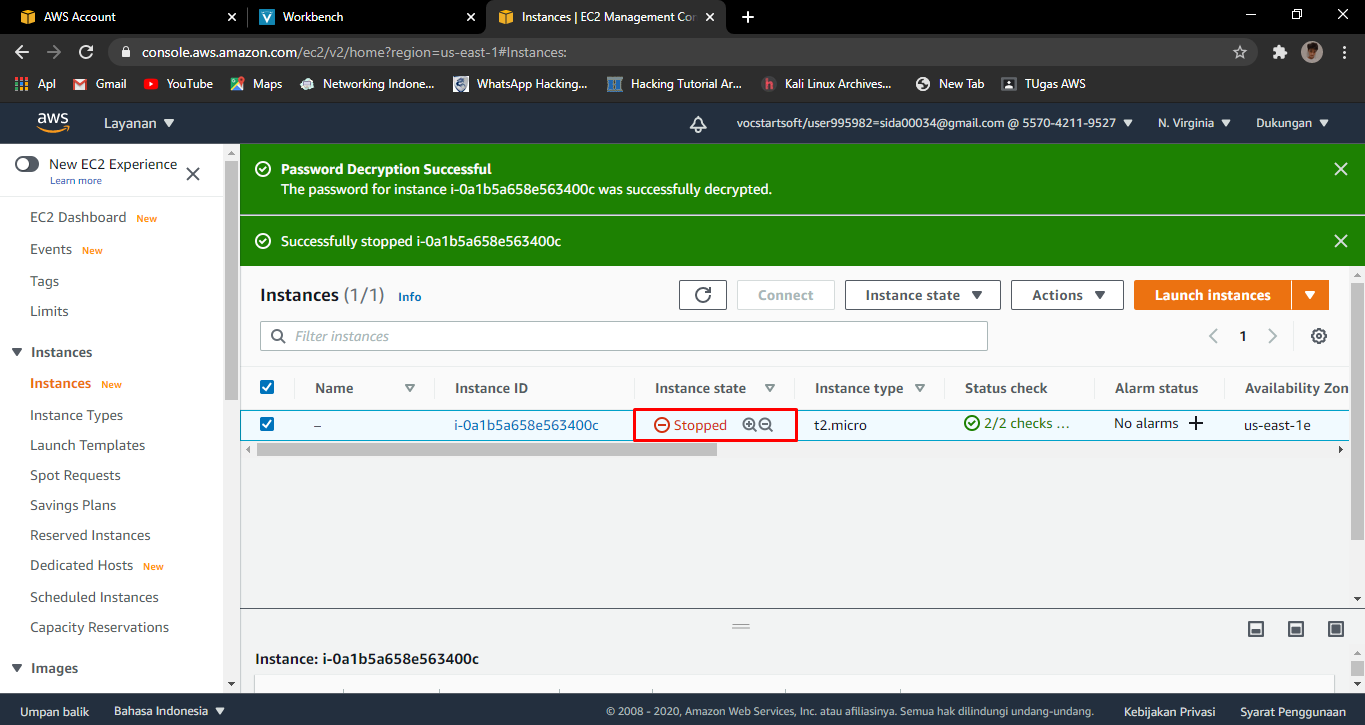Screen dimensions: 1365x725
Task: Open Spot Requests in sidebar
Action: (75, 475)
